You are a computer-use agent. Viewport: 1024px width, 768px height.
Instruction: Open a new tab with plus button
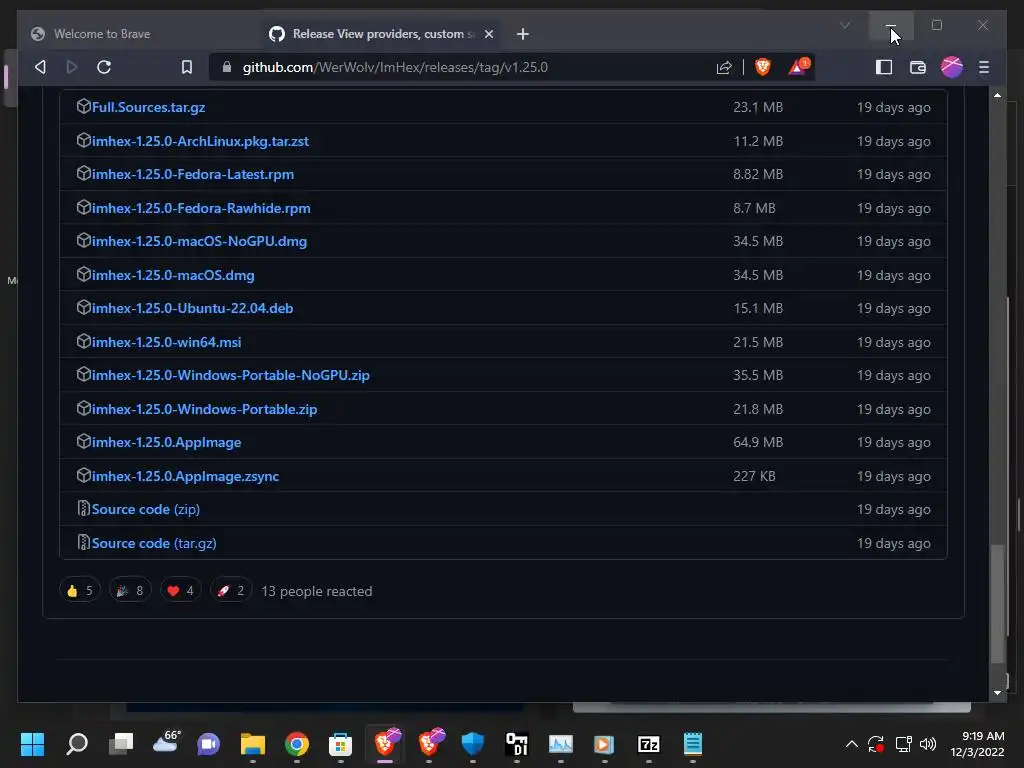tap(522, 34)
